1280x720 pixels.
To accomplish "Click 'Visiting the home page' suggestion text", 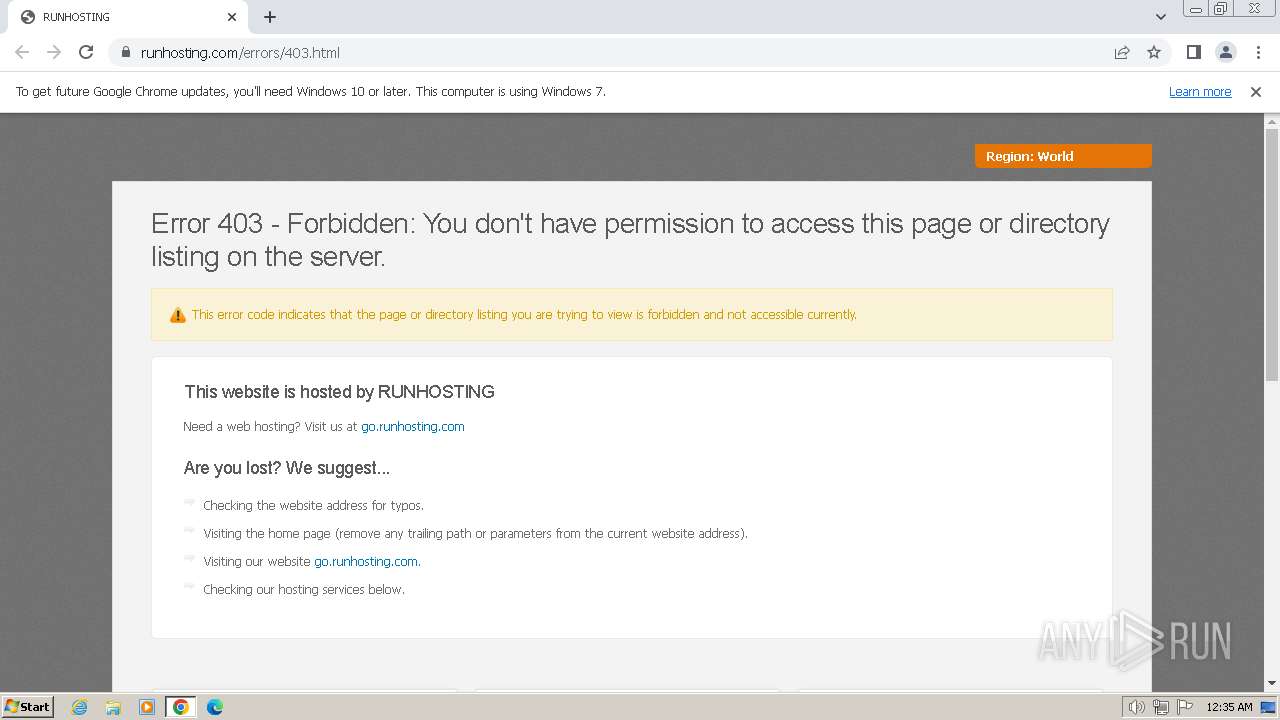I will click(475, 533).
